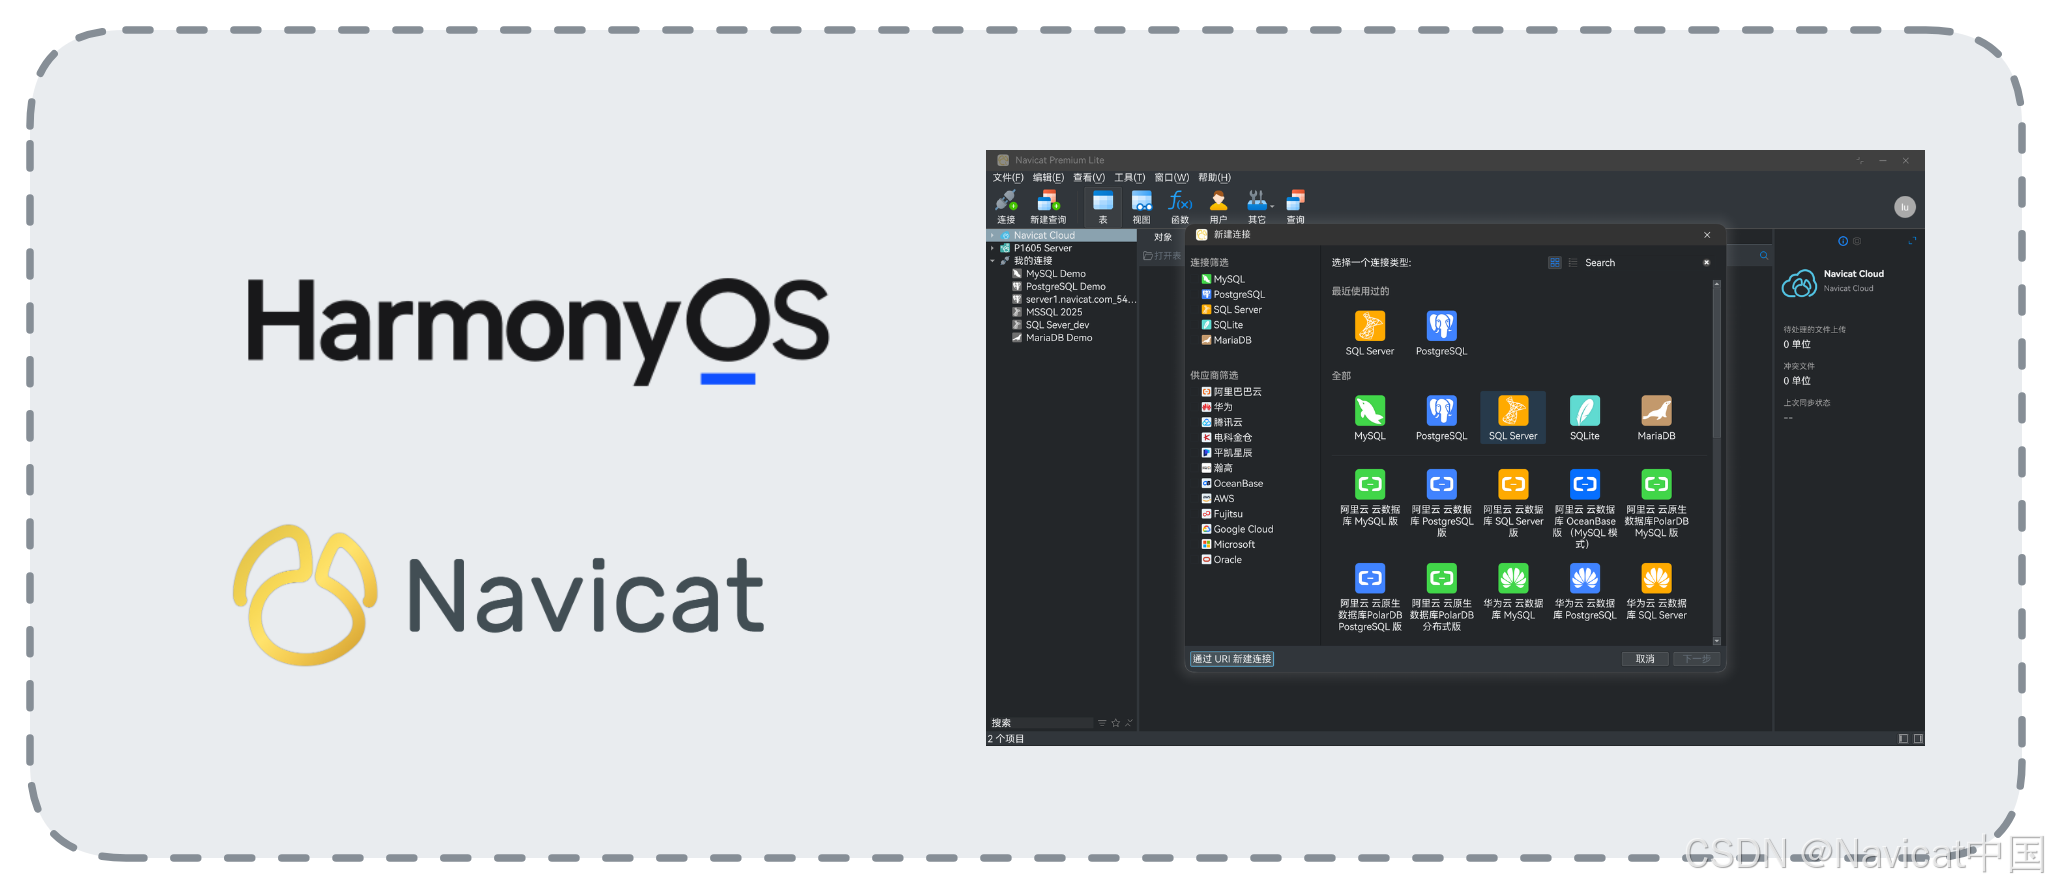Select 华为云 云数据库 MySQL connection
Screen dimensions: 2051x888
click(1513, 592)
